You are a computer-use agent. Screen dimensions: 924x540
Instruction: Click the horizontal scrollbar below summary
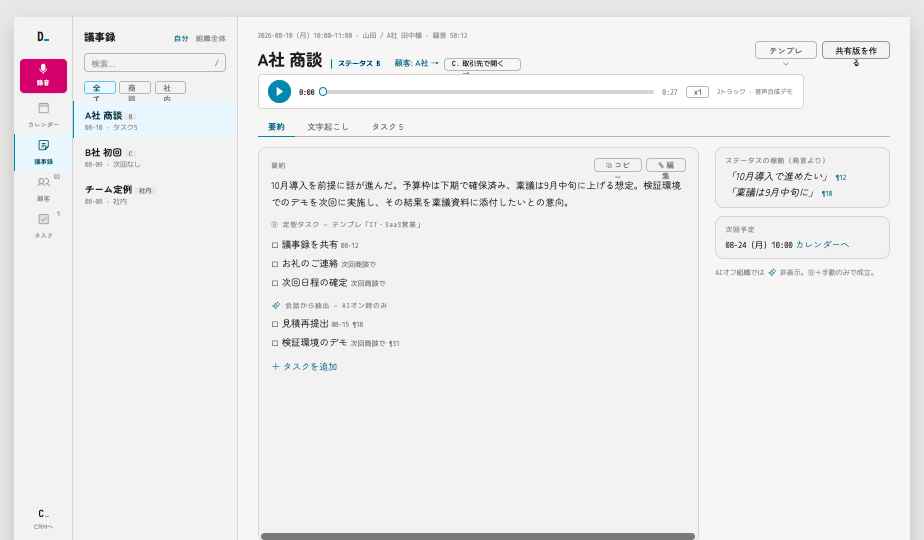point(477,536)
